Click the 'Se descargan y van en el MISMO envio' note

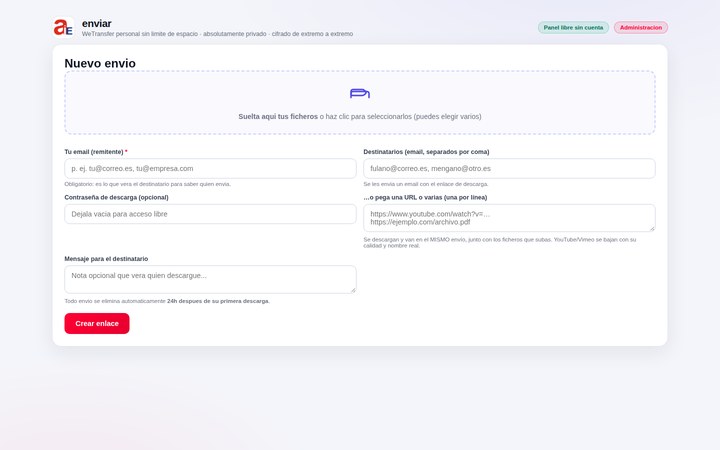tap(500, 242)
